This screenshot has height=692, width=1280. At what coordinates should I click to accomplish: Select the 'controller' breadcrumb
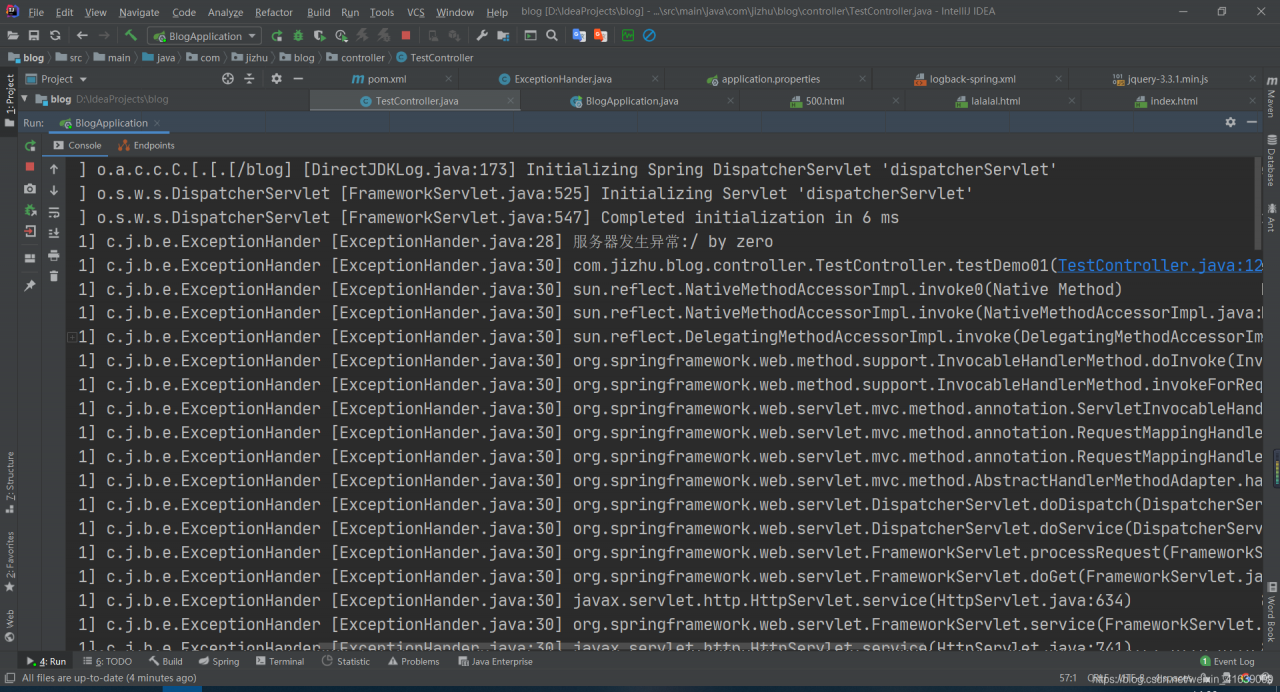(355, 58)
